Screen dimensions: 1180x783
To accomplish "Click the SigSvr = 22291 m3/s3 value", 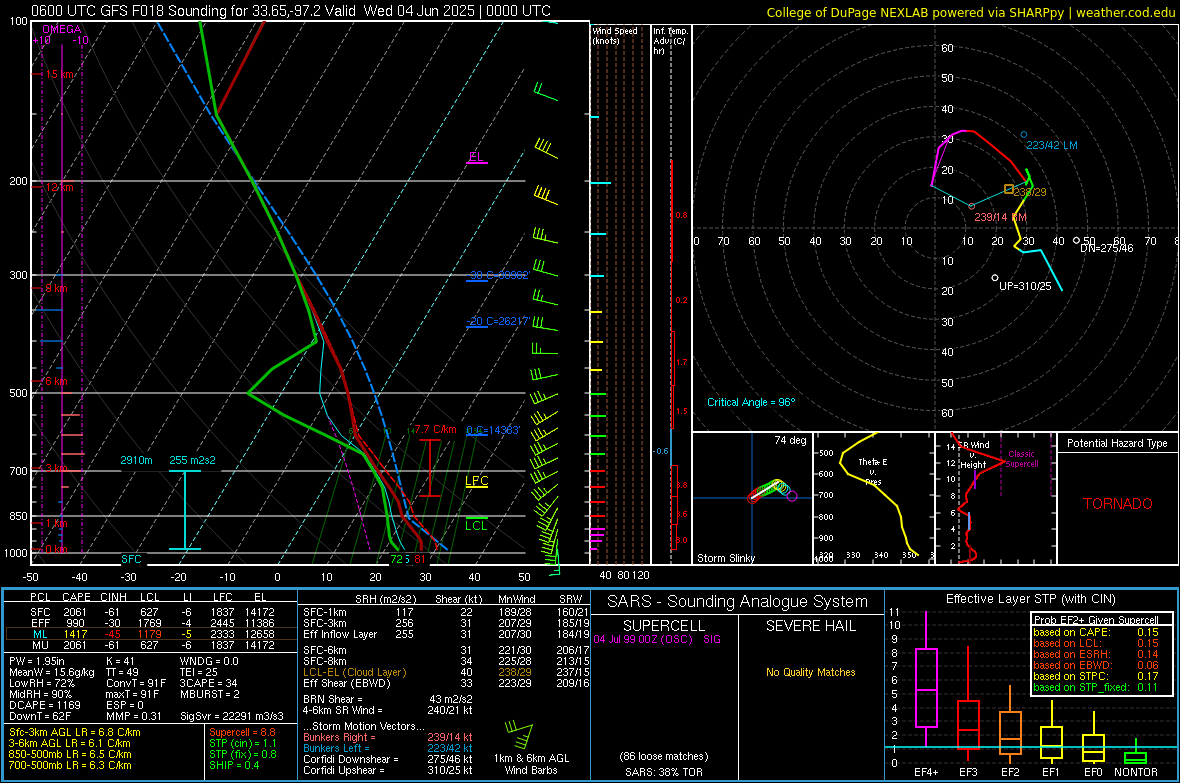I will (x=232, y=717).
